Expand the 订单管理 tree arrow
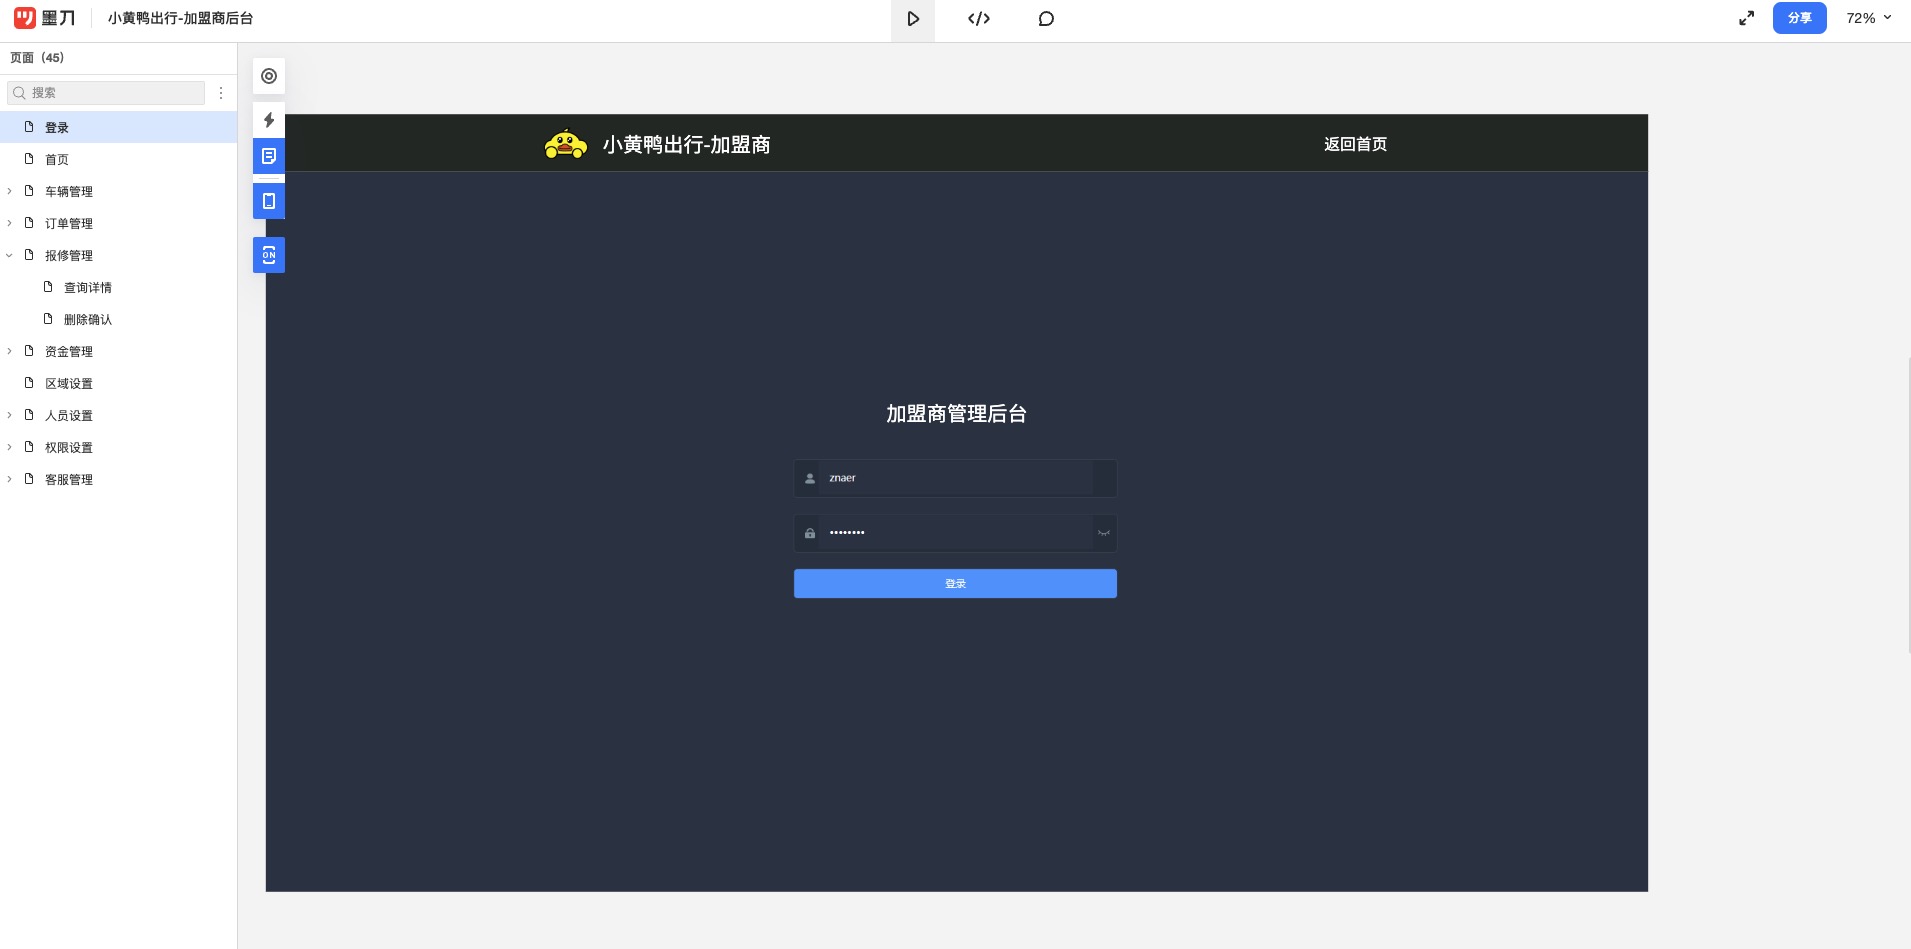1911x949 pixels. click(10, 223)
